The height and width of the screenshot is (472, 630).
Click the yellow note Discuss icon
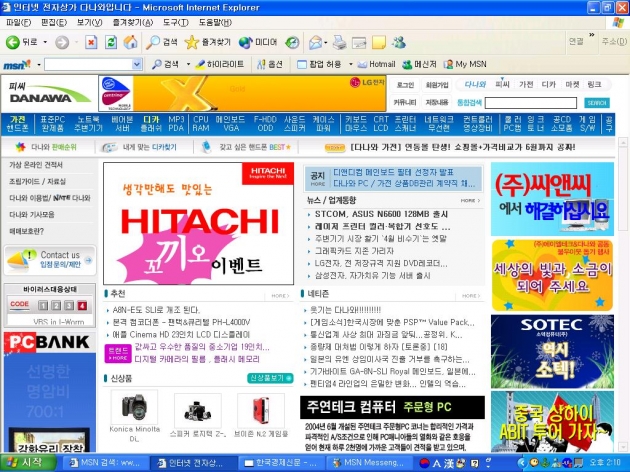378,43
